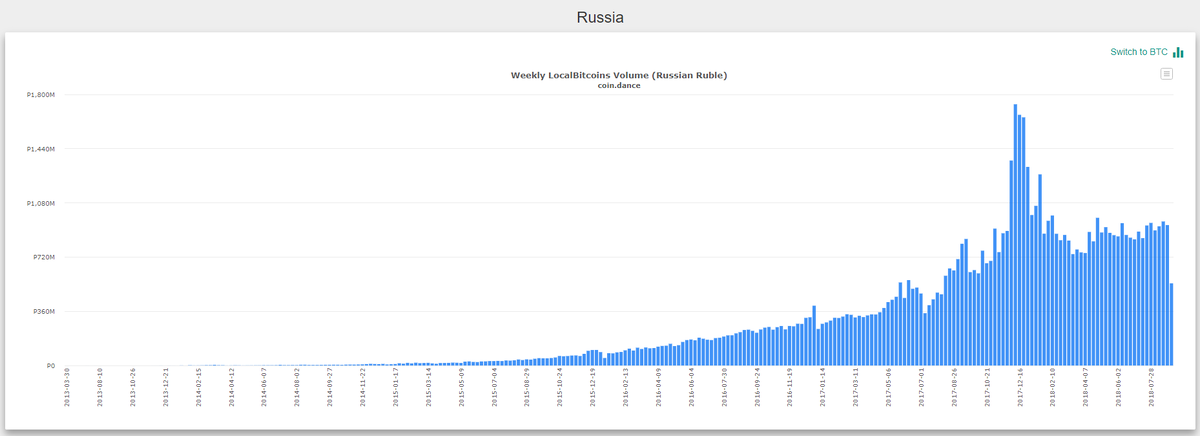The image size is (1200, 436).
Task: Click the P720M y-axis label
Action: click(43, 257)
